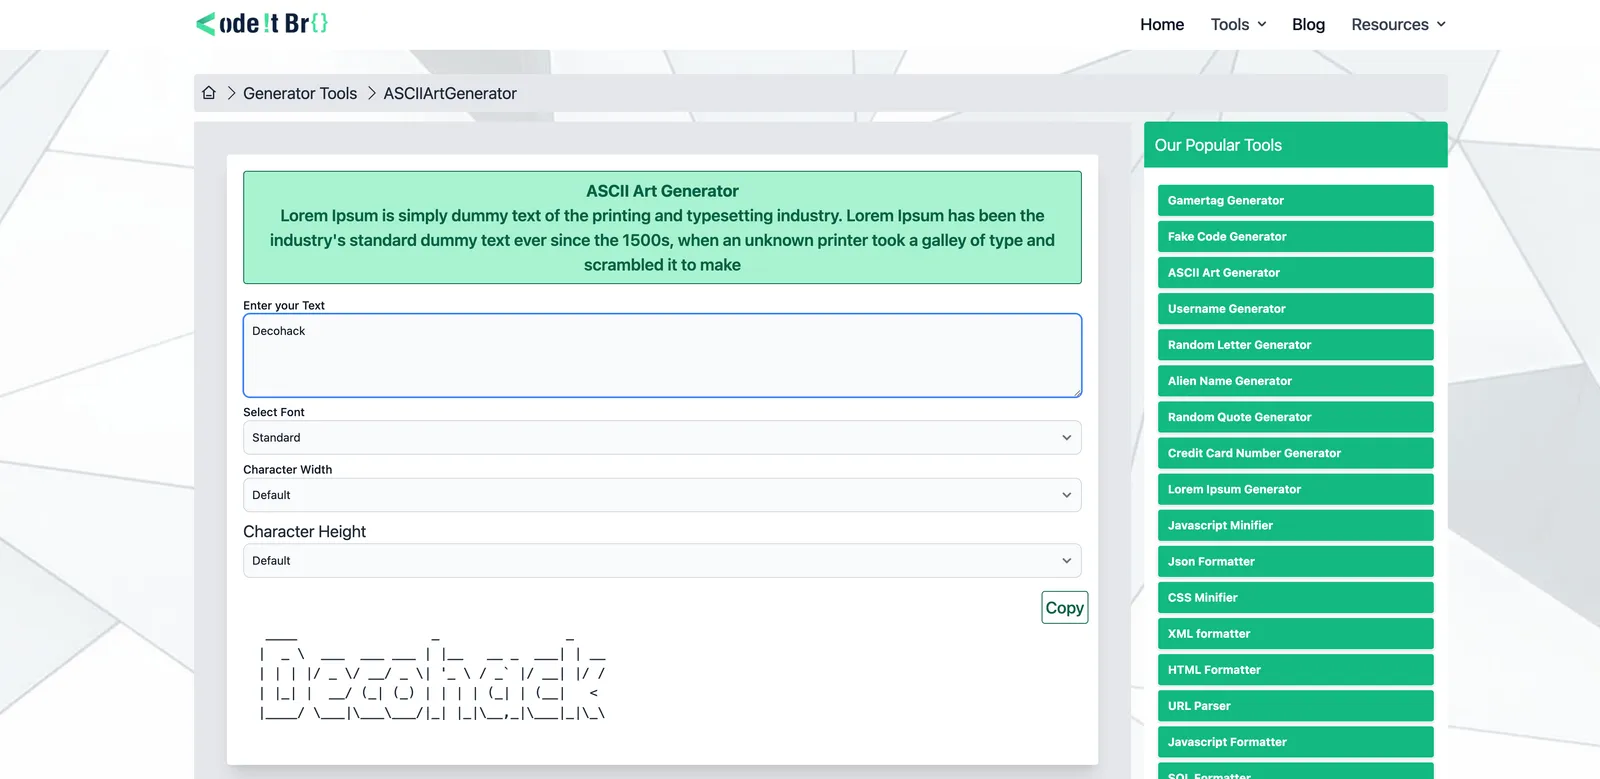Open the Blog page
The height and width of the screenshot is (779, 1600).
[1308, 25]
